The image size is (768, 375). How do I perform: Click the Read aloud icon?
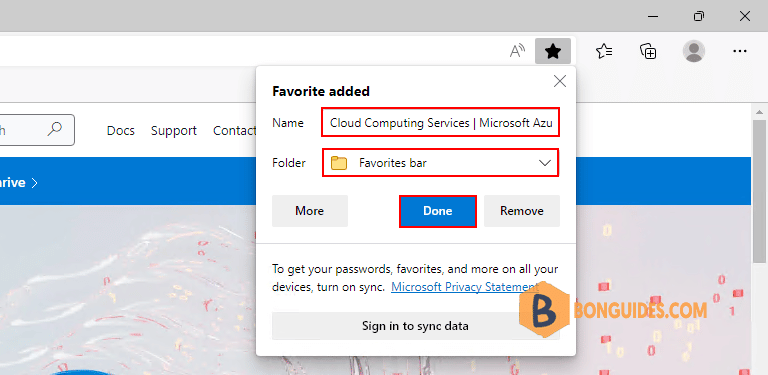click(517, 50)
